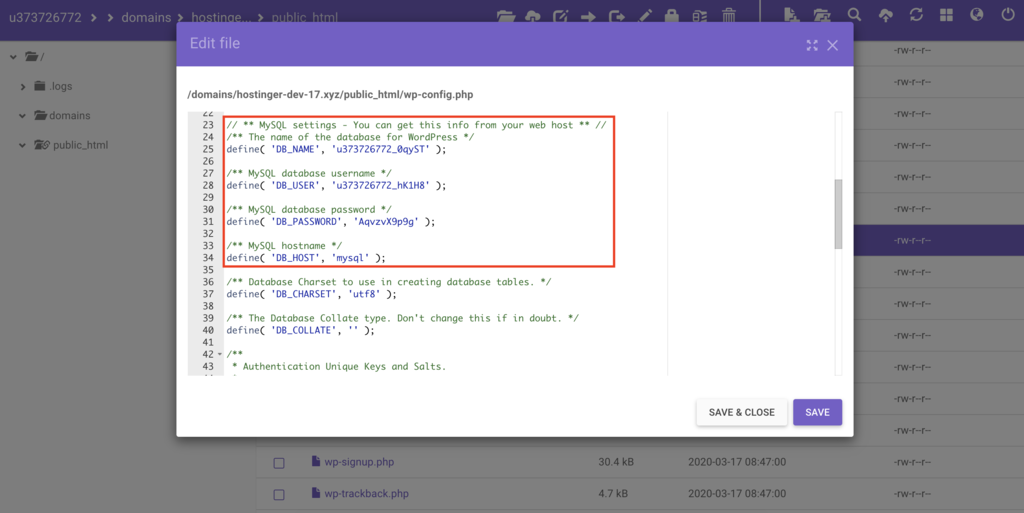Switch to grid view icon

946,15
